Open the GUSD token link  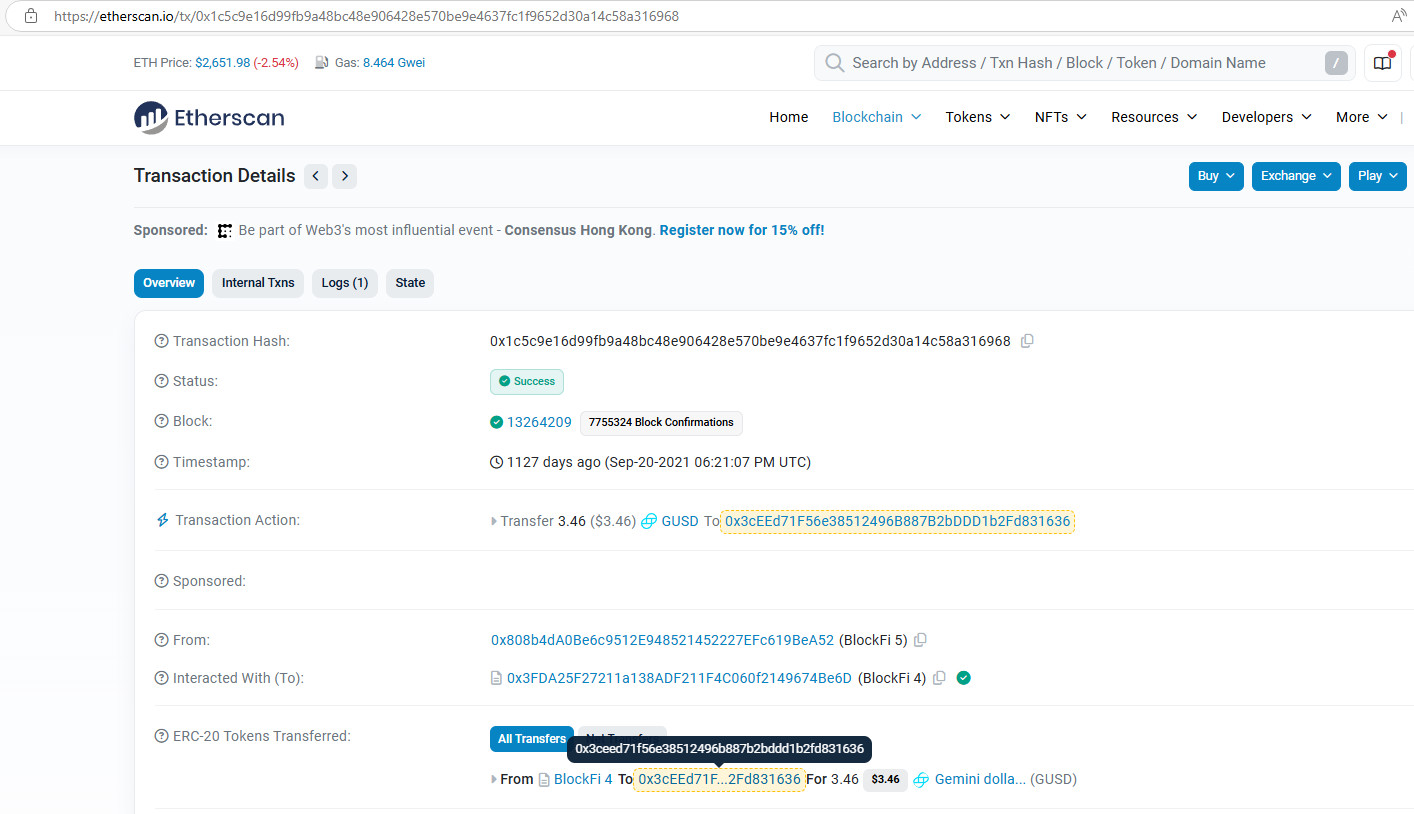(680, 521)
